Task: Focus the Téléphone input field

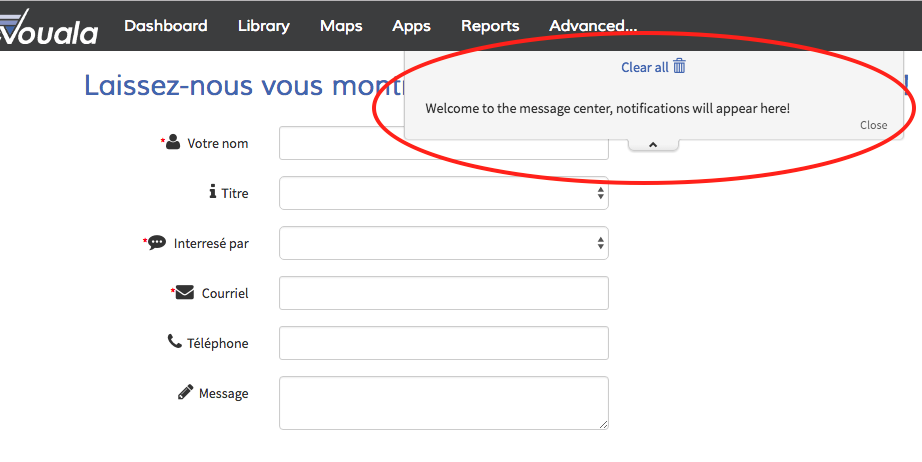Action: pyautogui.click(x=443, y=343)
